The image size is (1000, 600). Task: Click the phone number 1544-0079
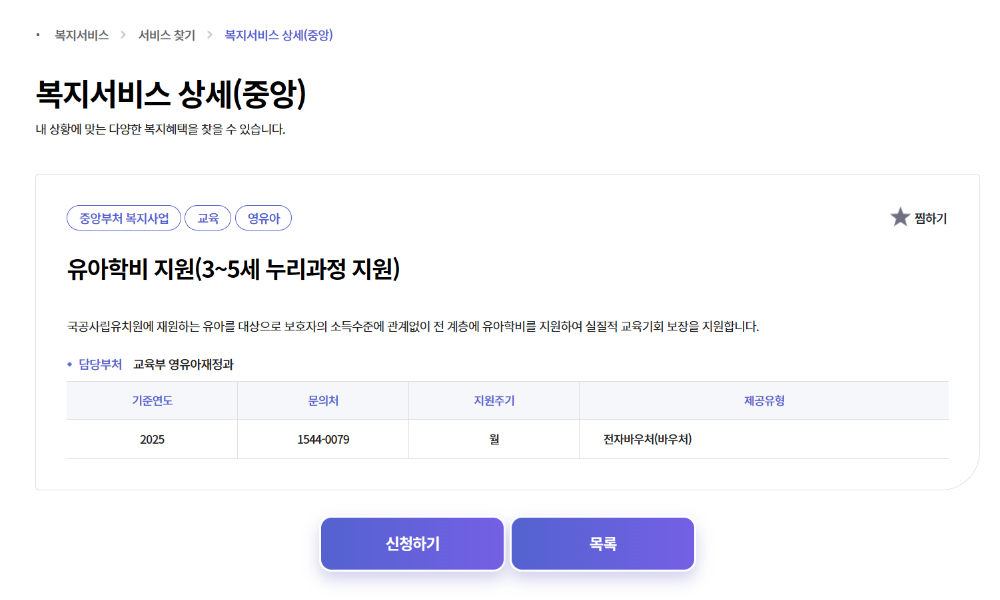click(x=322, y=438)
